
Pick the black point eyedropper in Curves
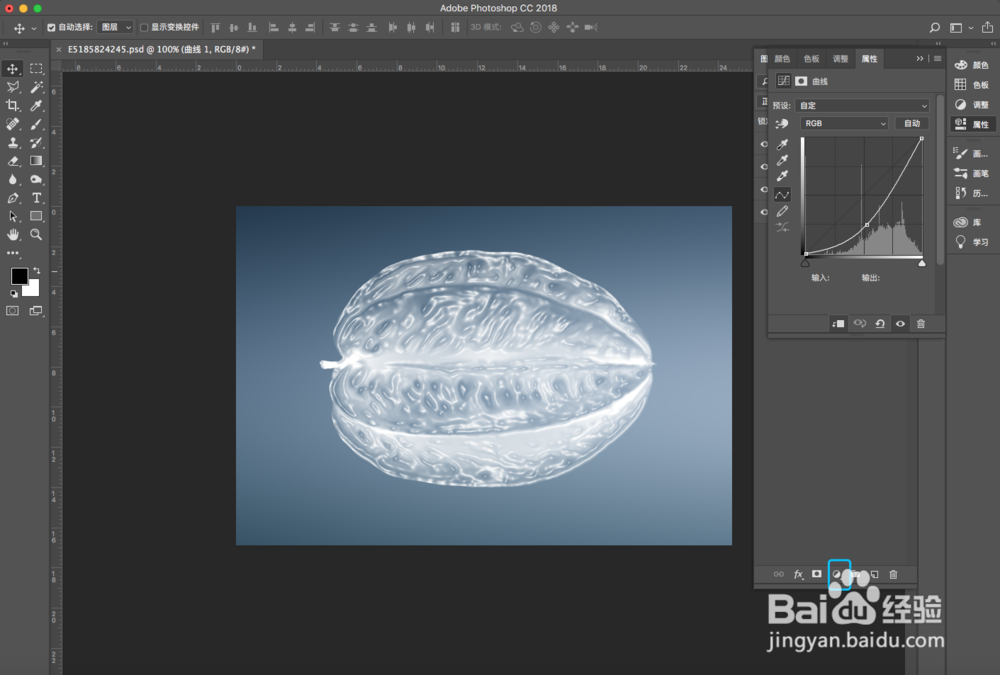pyautogui.click(x=782, y=144)
